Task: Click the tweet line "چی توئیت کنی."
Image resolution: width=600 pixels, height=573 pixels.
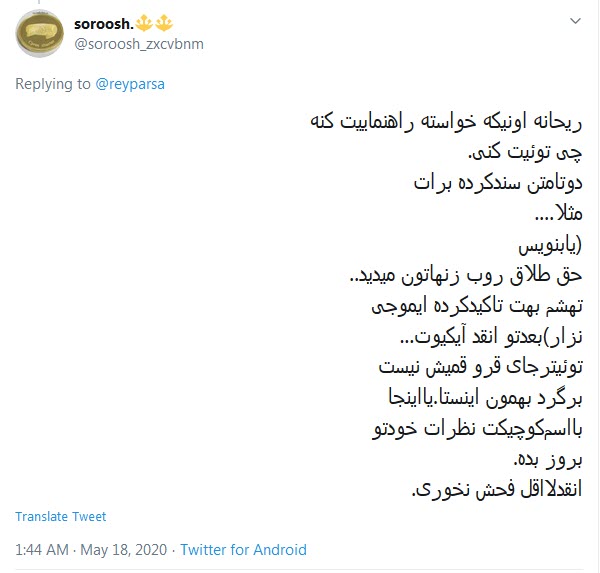Action: [x=522, y=154]
